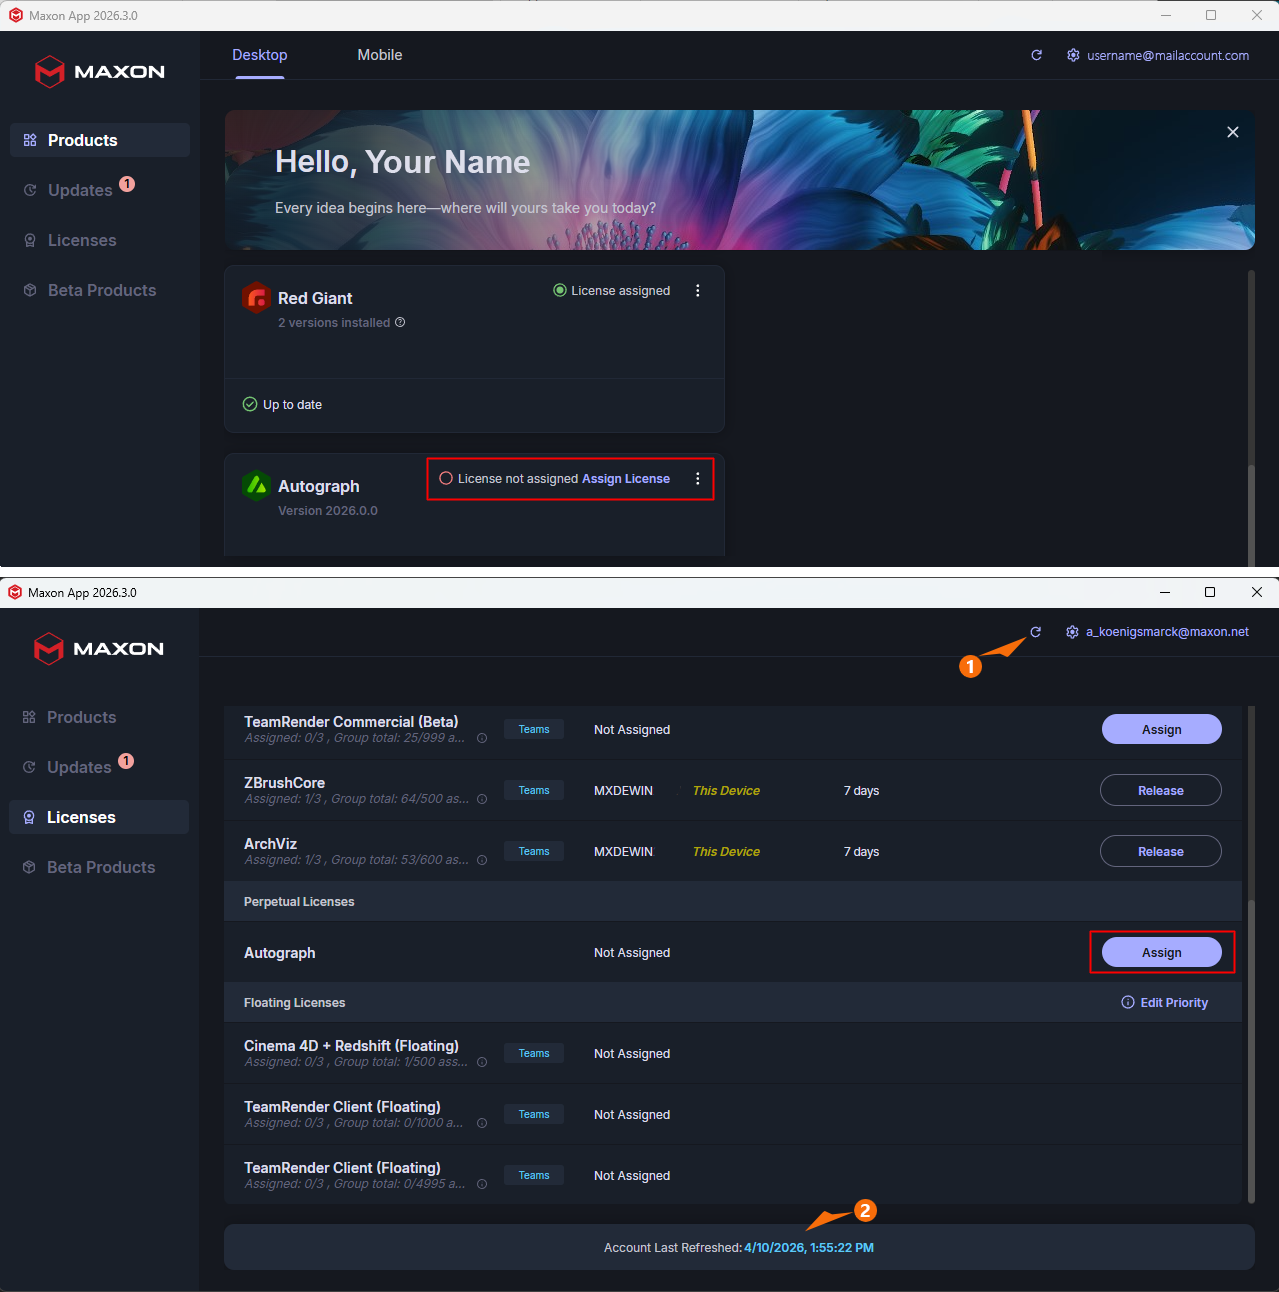The image size is (1279, 1292).
Task: Click the Autograph product icon
Action: [x=257, y=485]
